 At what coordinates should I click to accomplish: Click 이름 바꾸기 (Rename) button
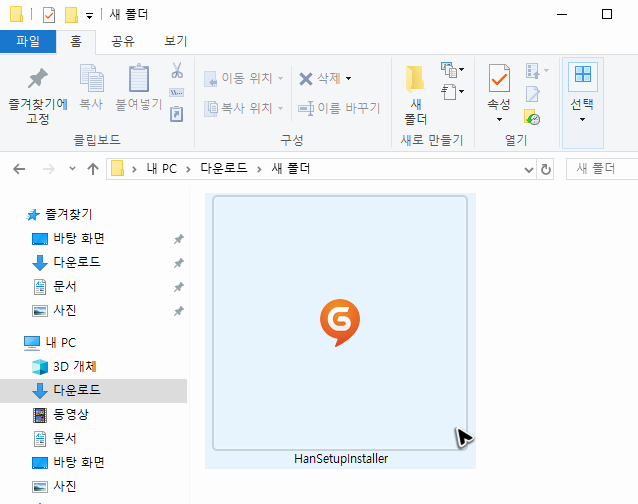339,108
